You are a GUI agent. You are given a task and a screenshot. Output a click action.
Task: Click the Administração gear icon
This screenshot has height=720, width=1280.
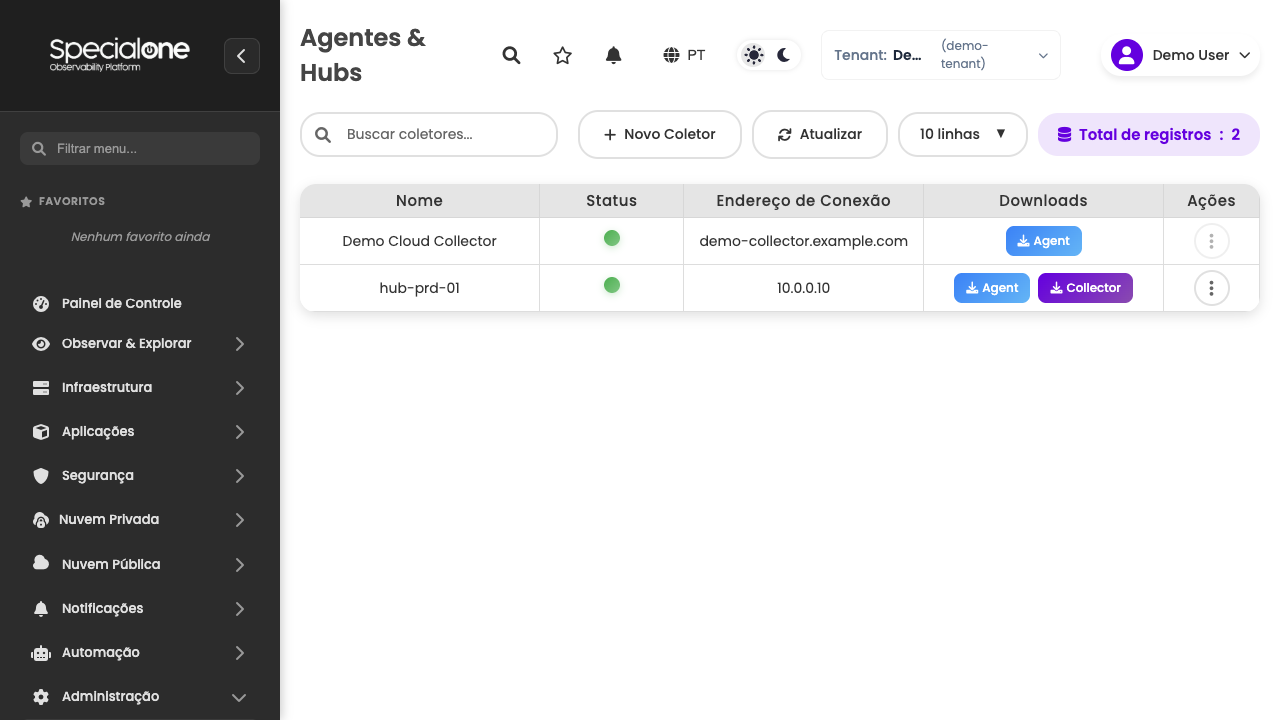point(41,697)
